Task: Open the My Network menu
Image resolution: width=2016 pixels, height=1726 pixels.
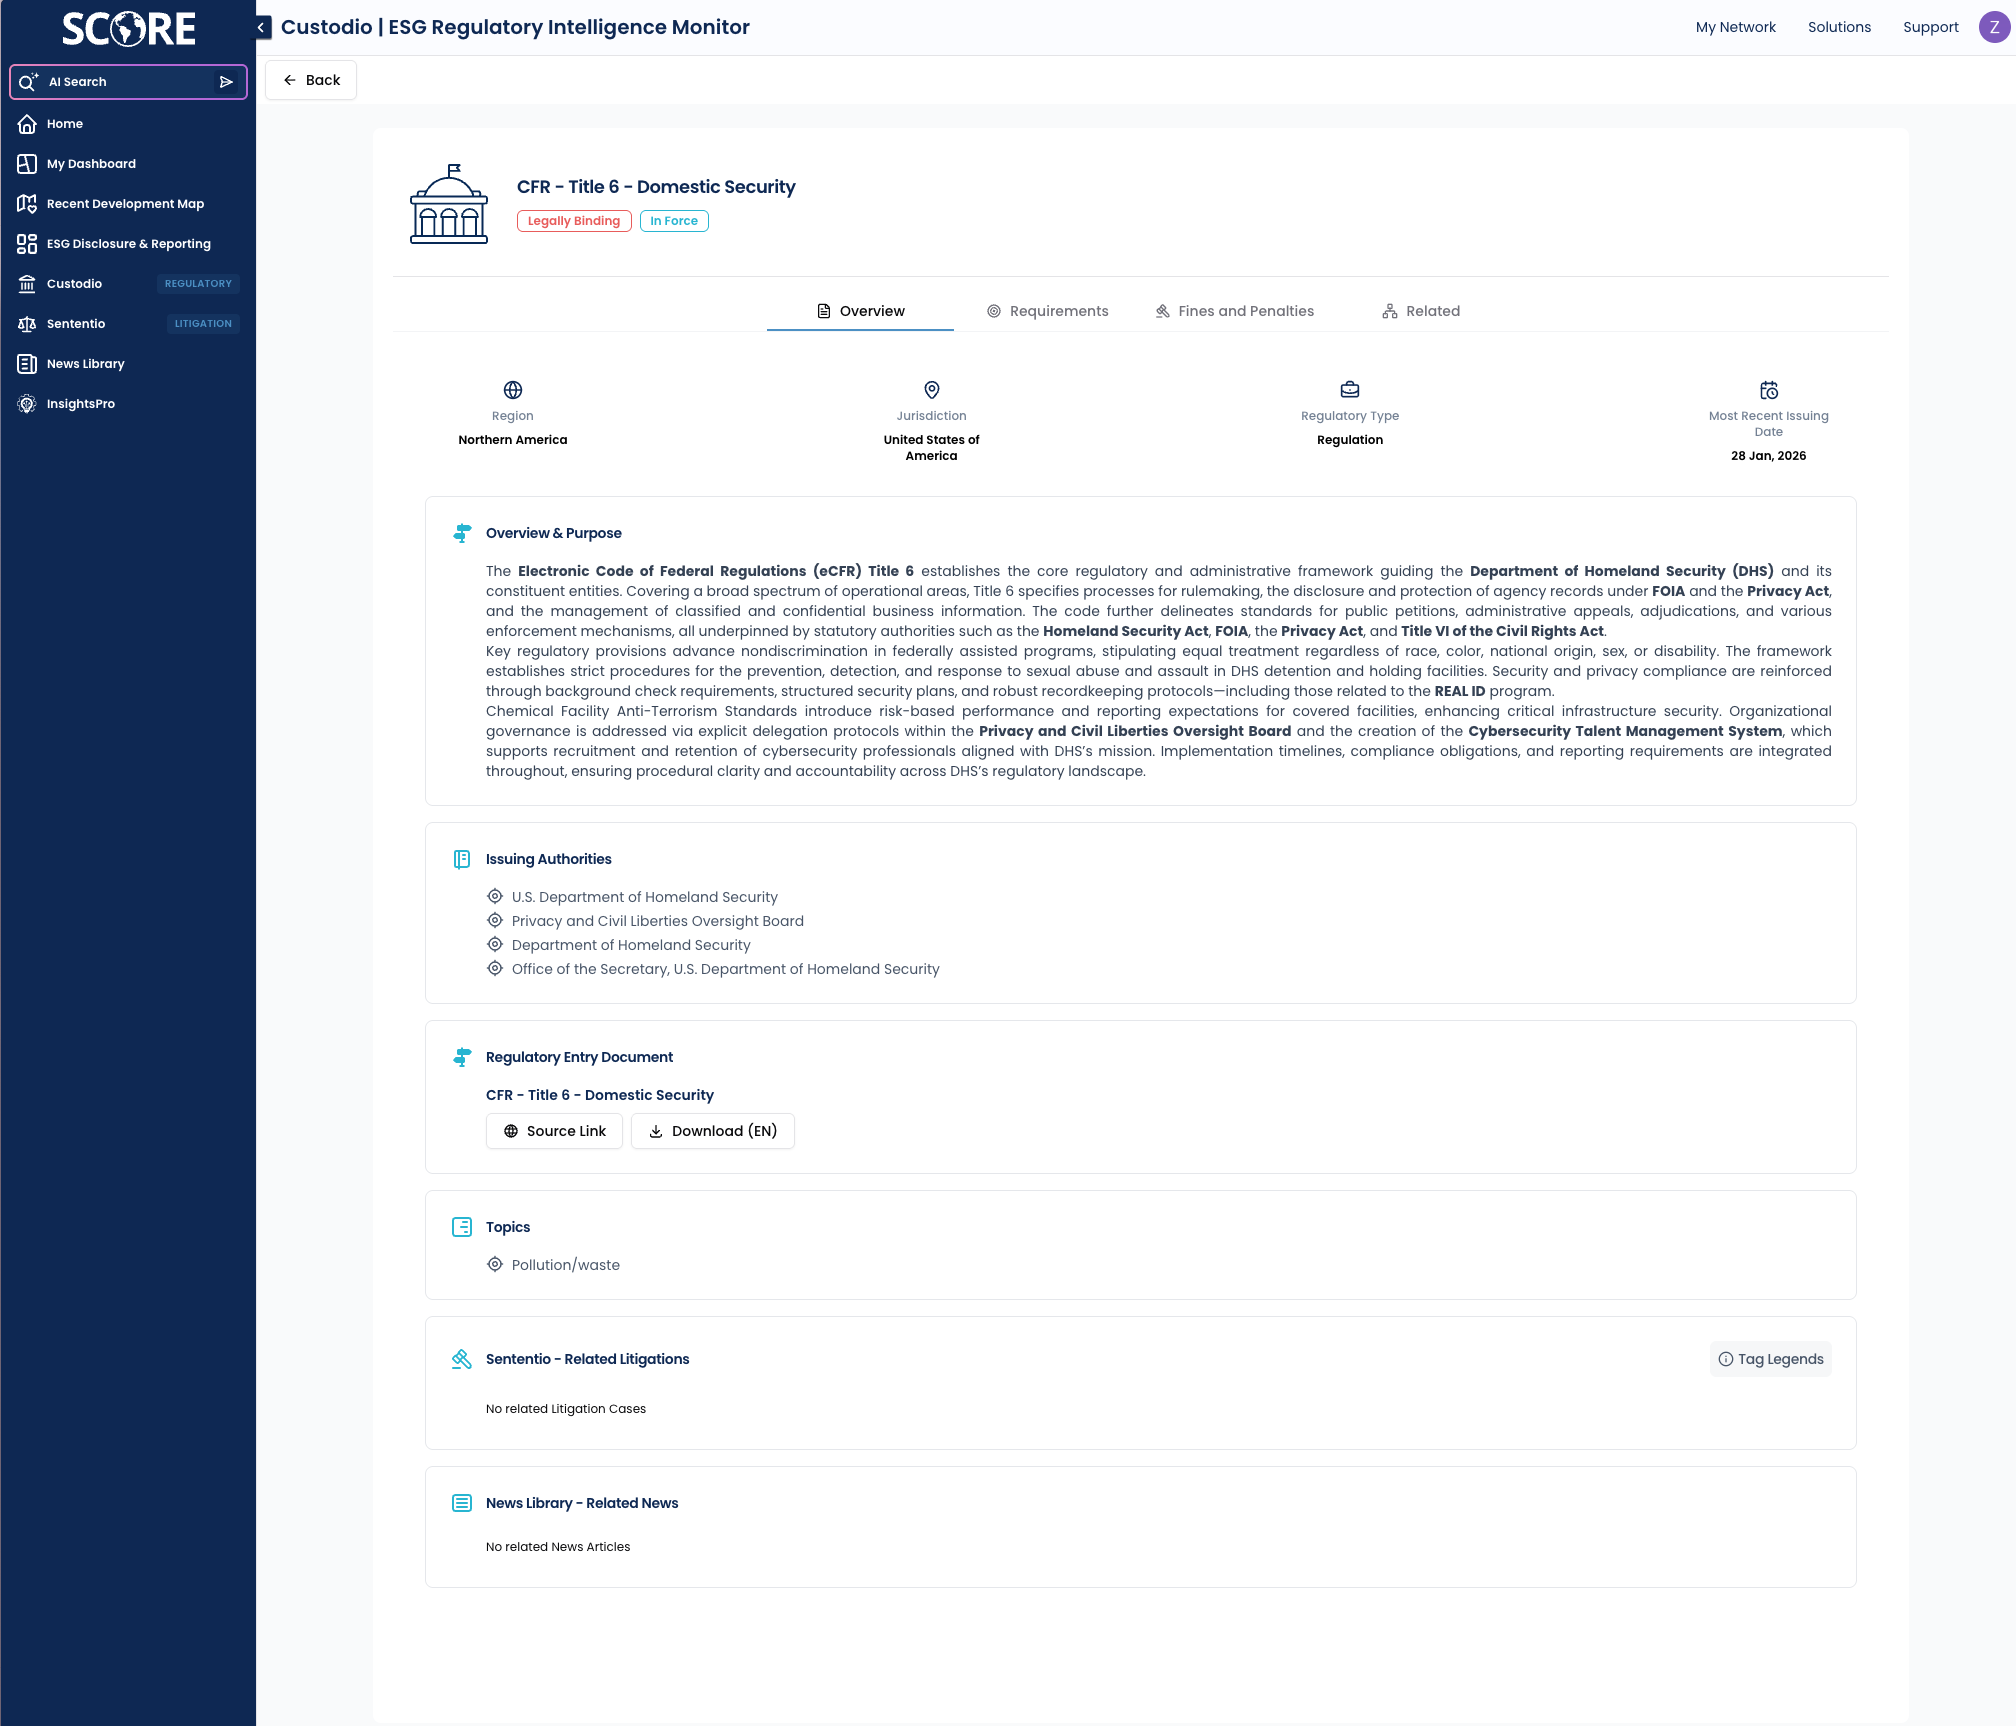Action: click(1735, 27)
